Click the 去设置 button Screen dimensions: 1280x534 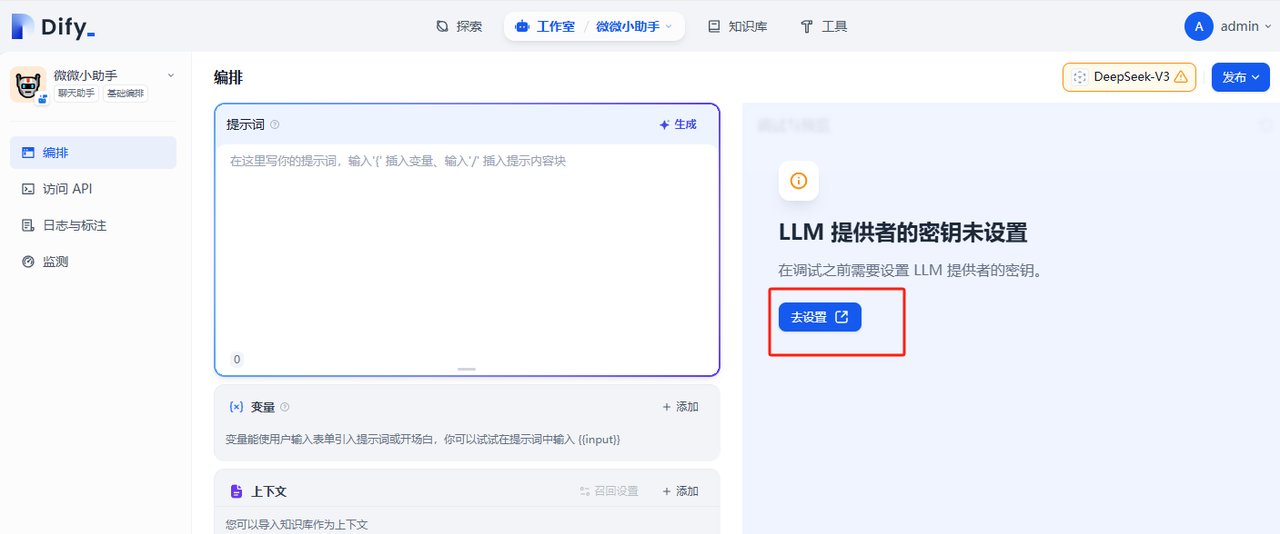point(820,317)
